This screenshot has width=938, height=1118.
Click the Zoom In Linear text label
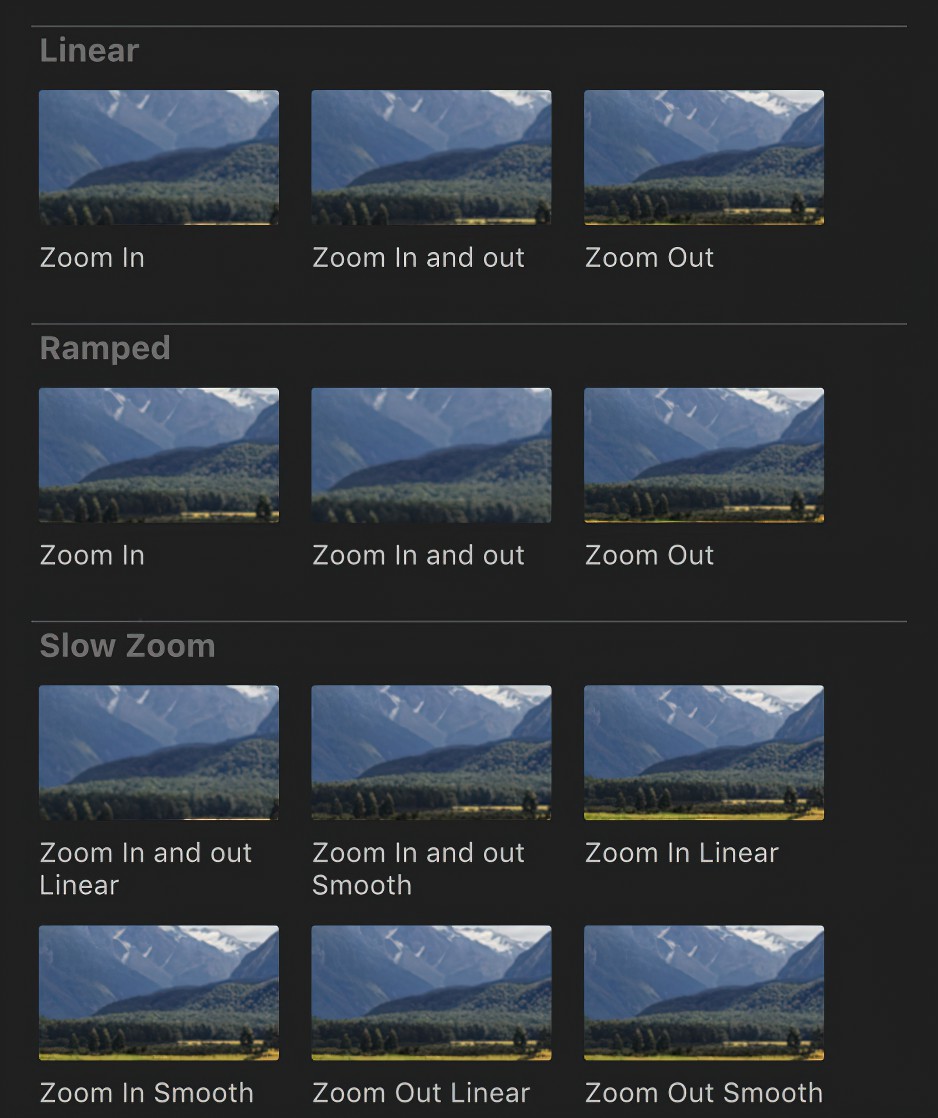(x=681, y=853)
